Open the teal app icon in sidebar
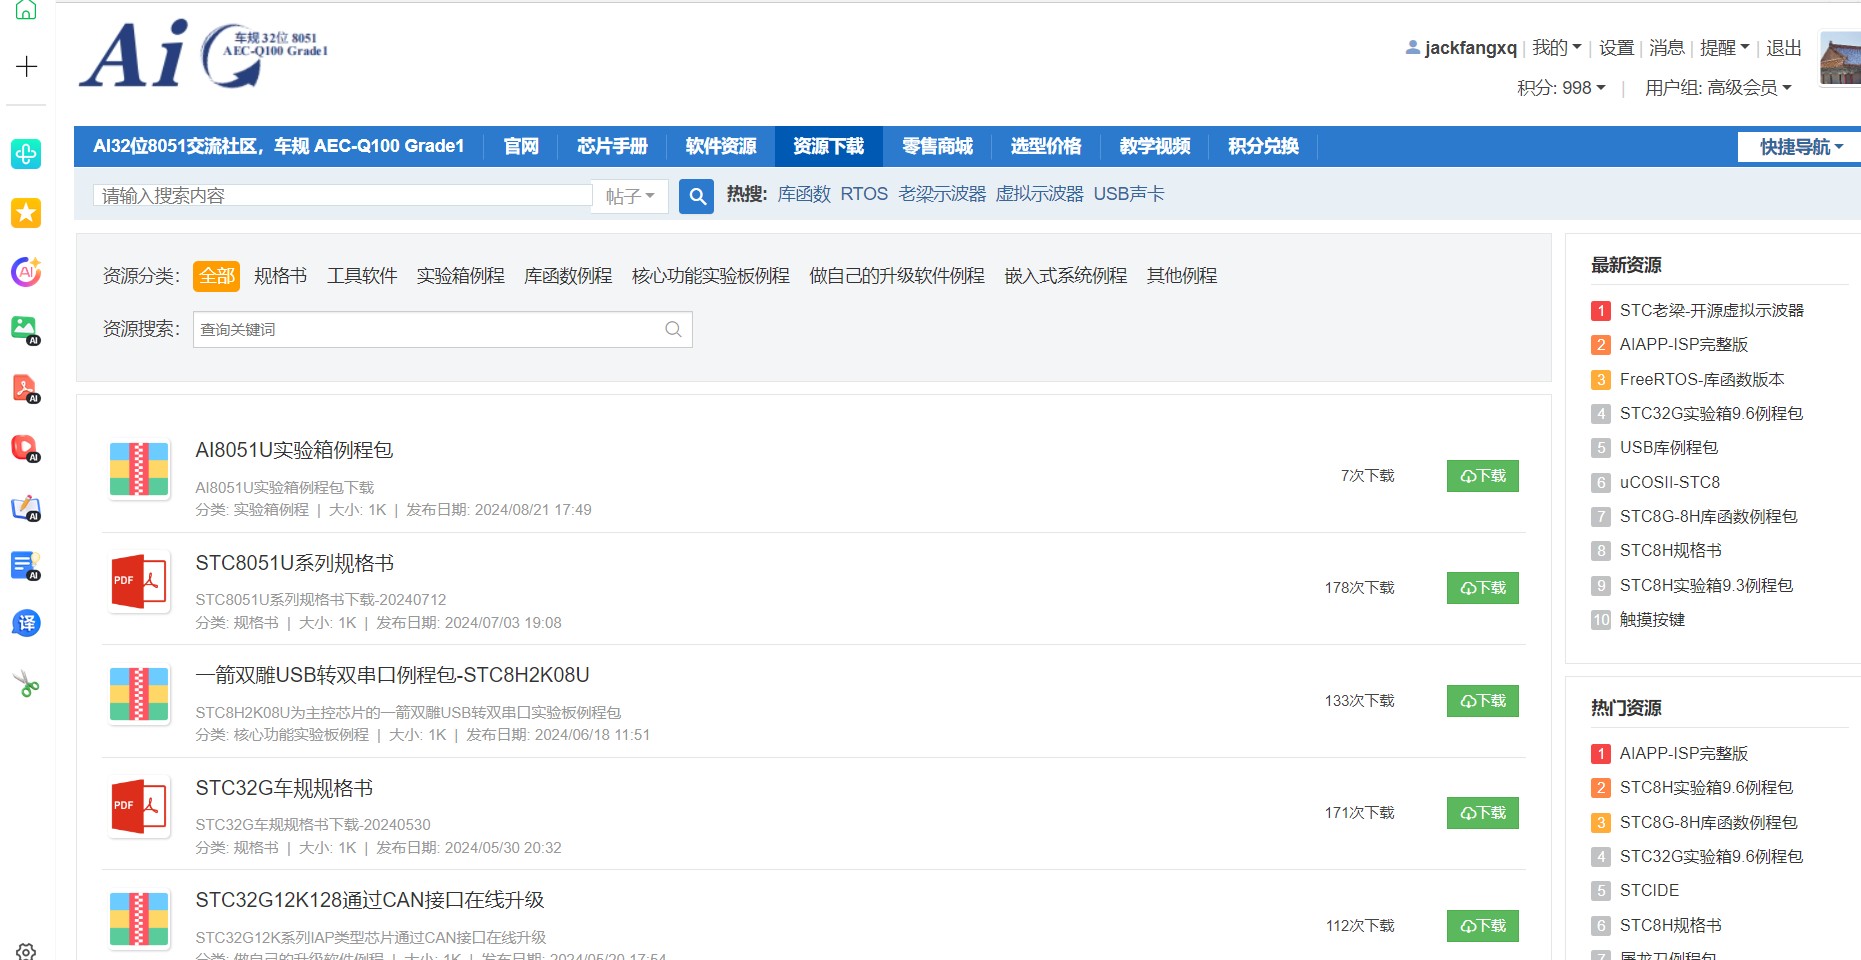Viewport: 1861px width, 960px height. coord(26,153)
